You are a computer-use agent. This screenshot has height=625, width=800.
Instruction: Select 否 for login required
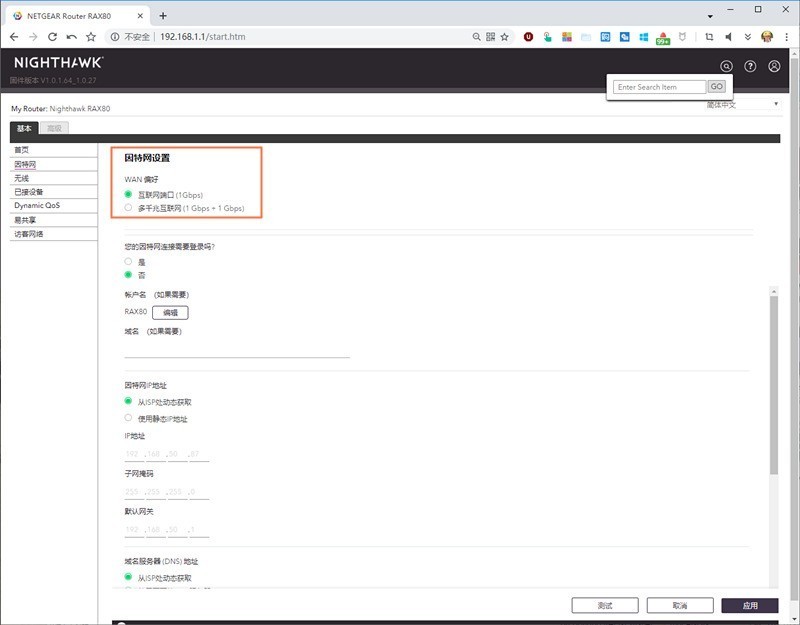(x=128, y=274)
